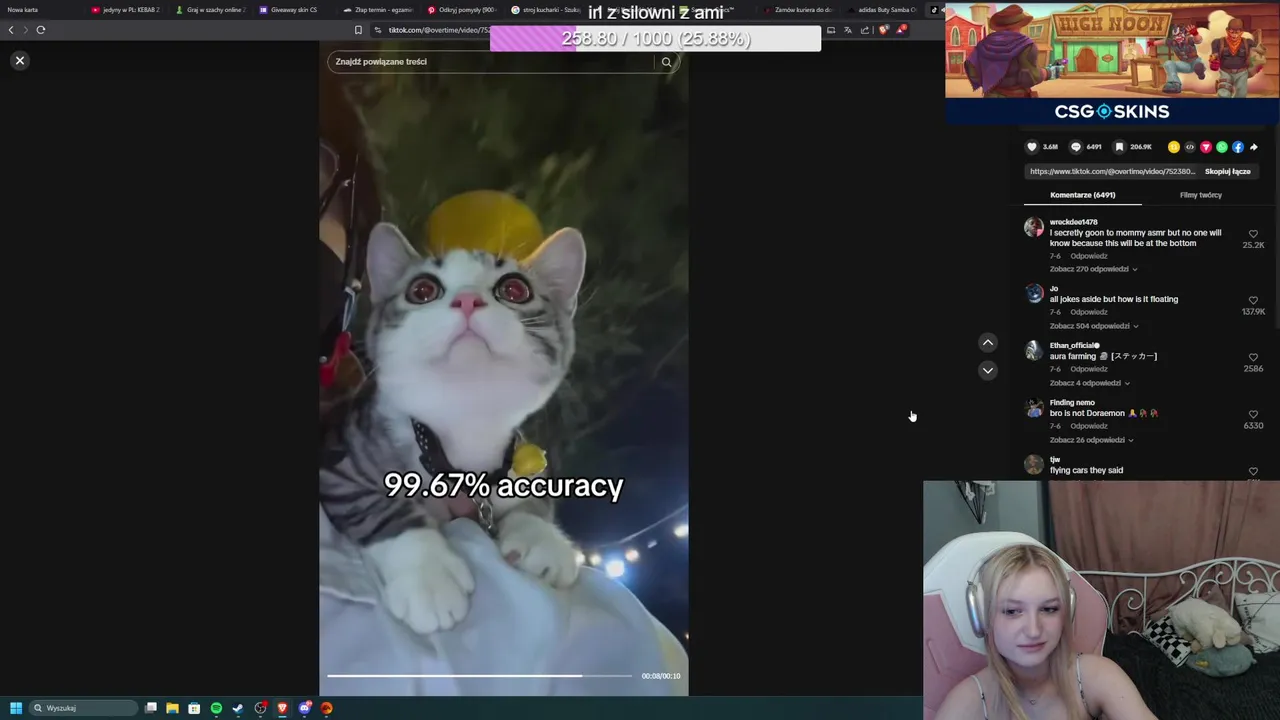Reply to wreckdee1478 via Odpowiedz
The width and height of the screenshot is (1280, 720).
(1089, 256)
